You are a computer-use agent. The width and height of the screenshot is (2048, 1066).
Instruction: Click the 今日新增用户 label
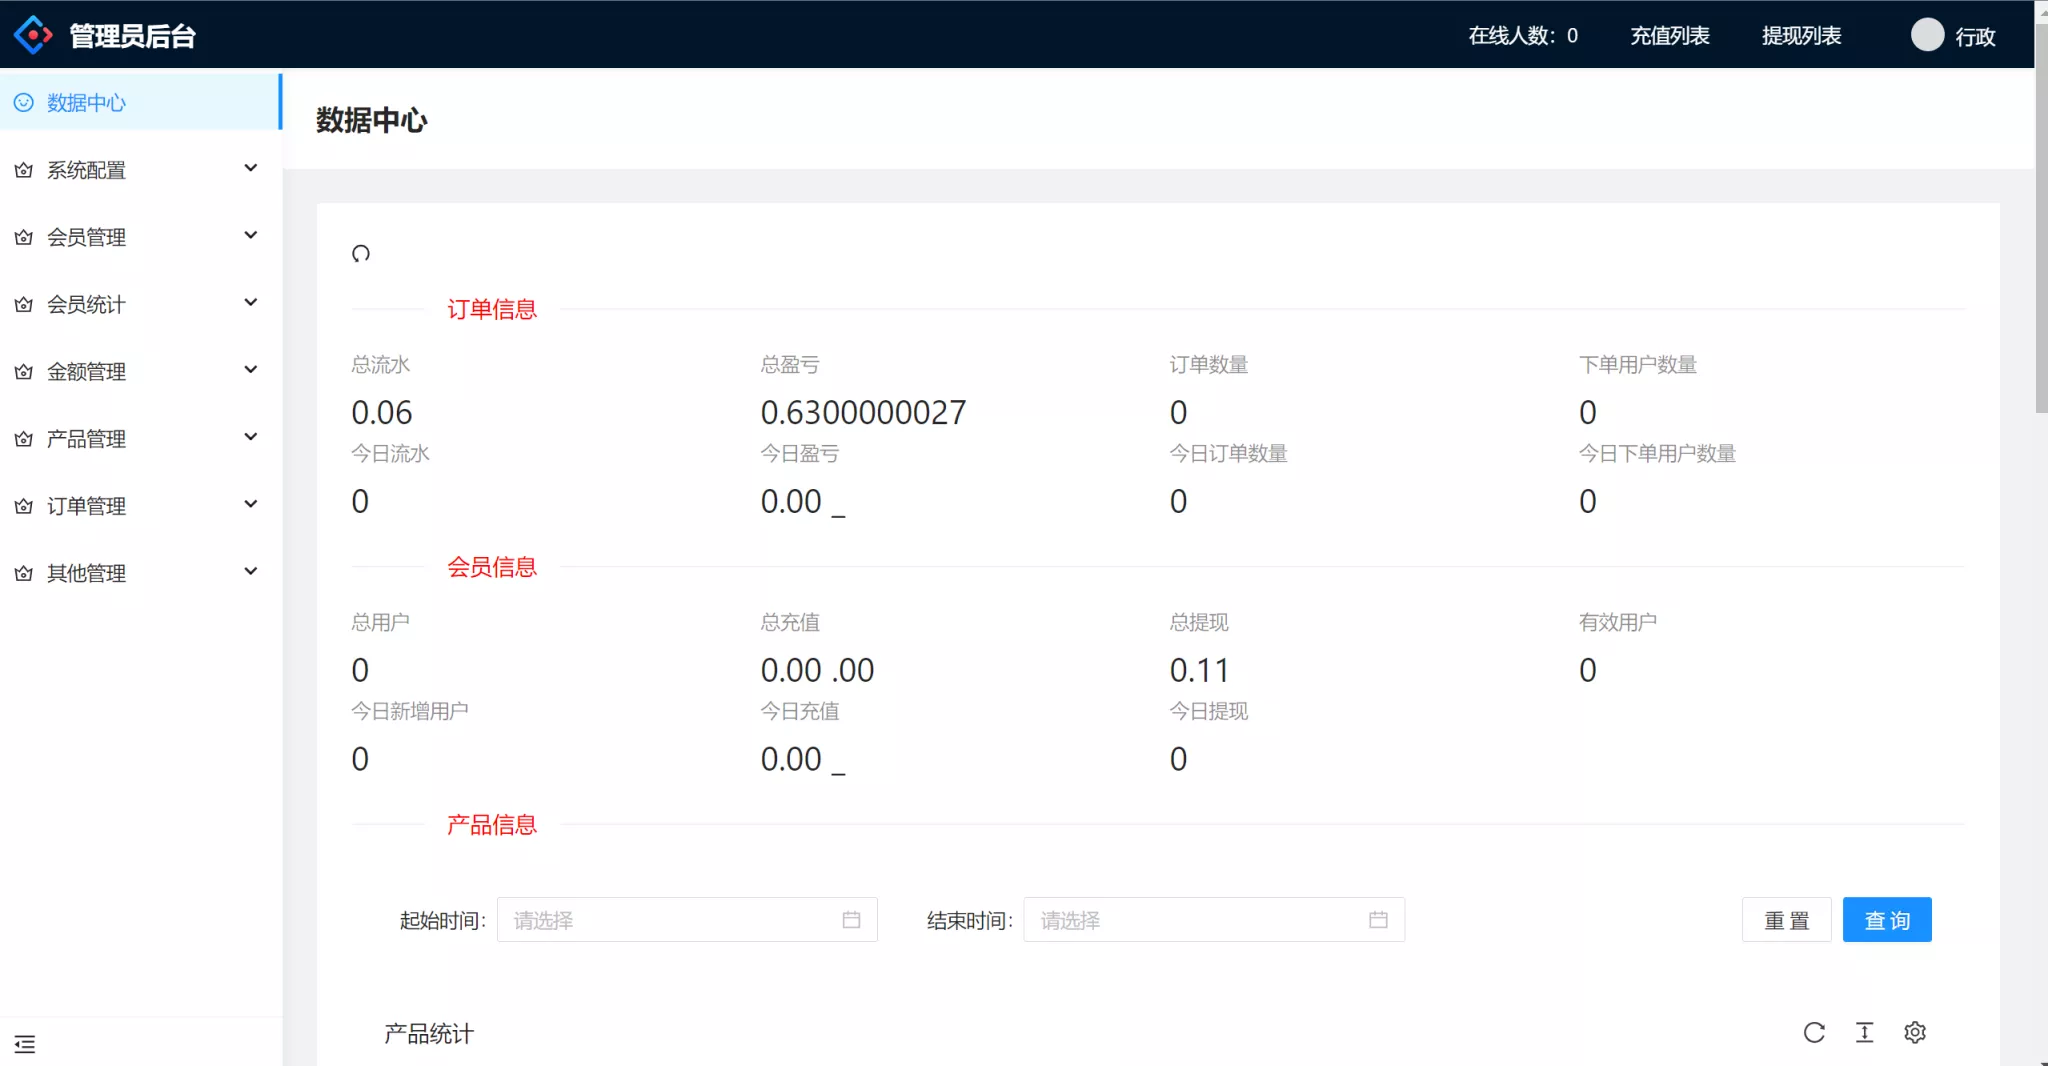click(410, 711)
